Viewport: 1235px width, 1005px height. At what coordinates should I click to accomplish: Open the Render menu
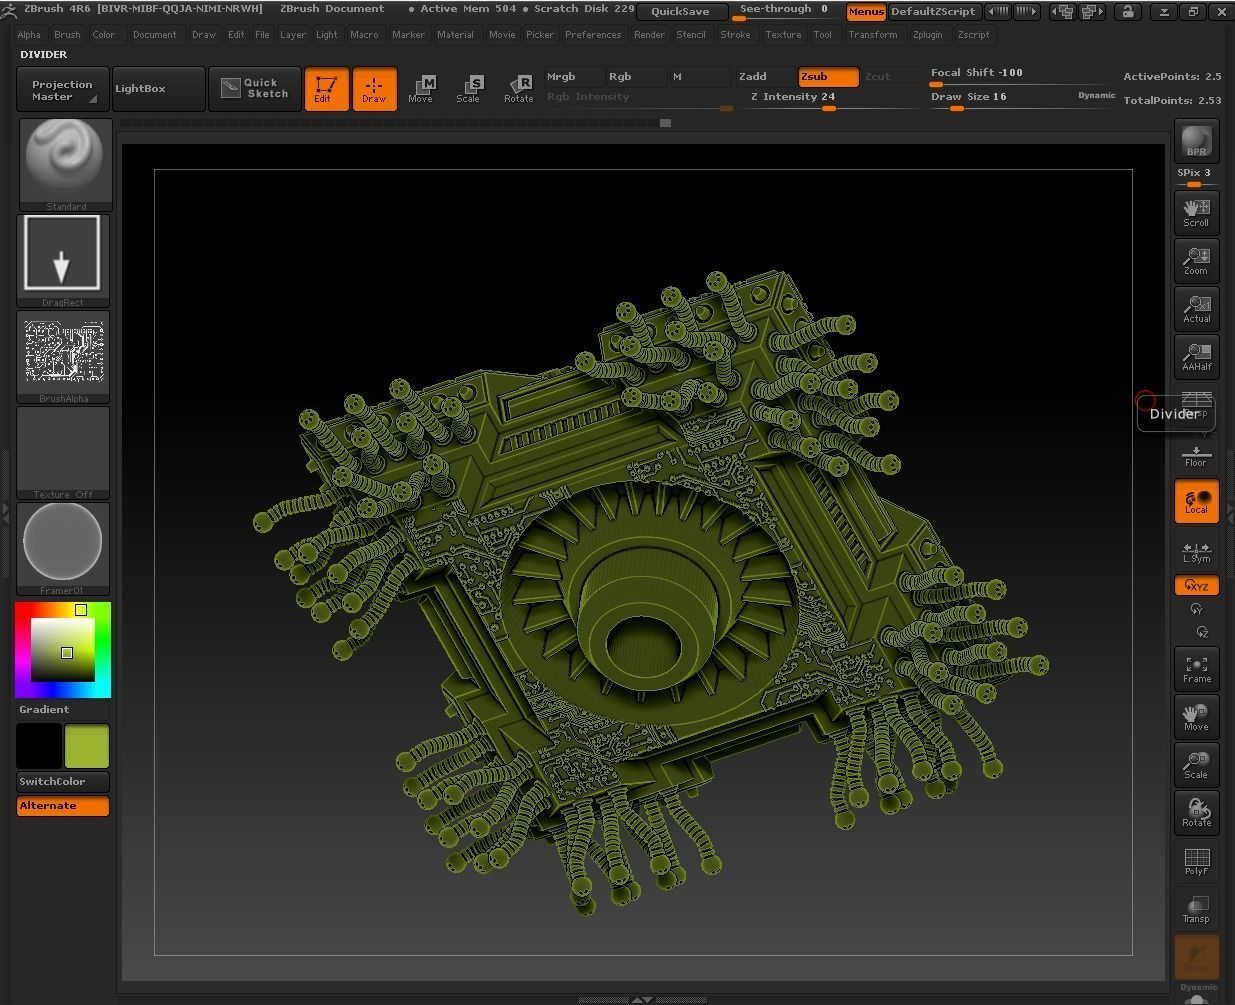click(649, 34)
